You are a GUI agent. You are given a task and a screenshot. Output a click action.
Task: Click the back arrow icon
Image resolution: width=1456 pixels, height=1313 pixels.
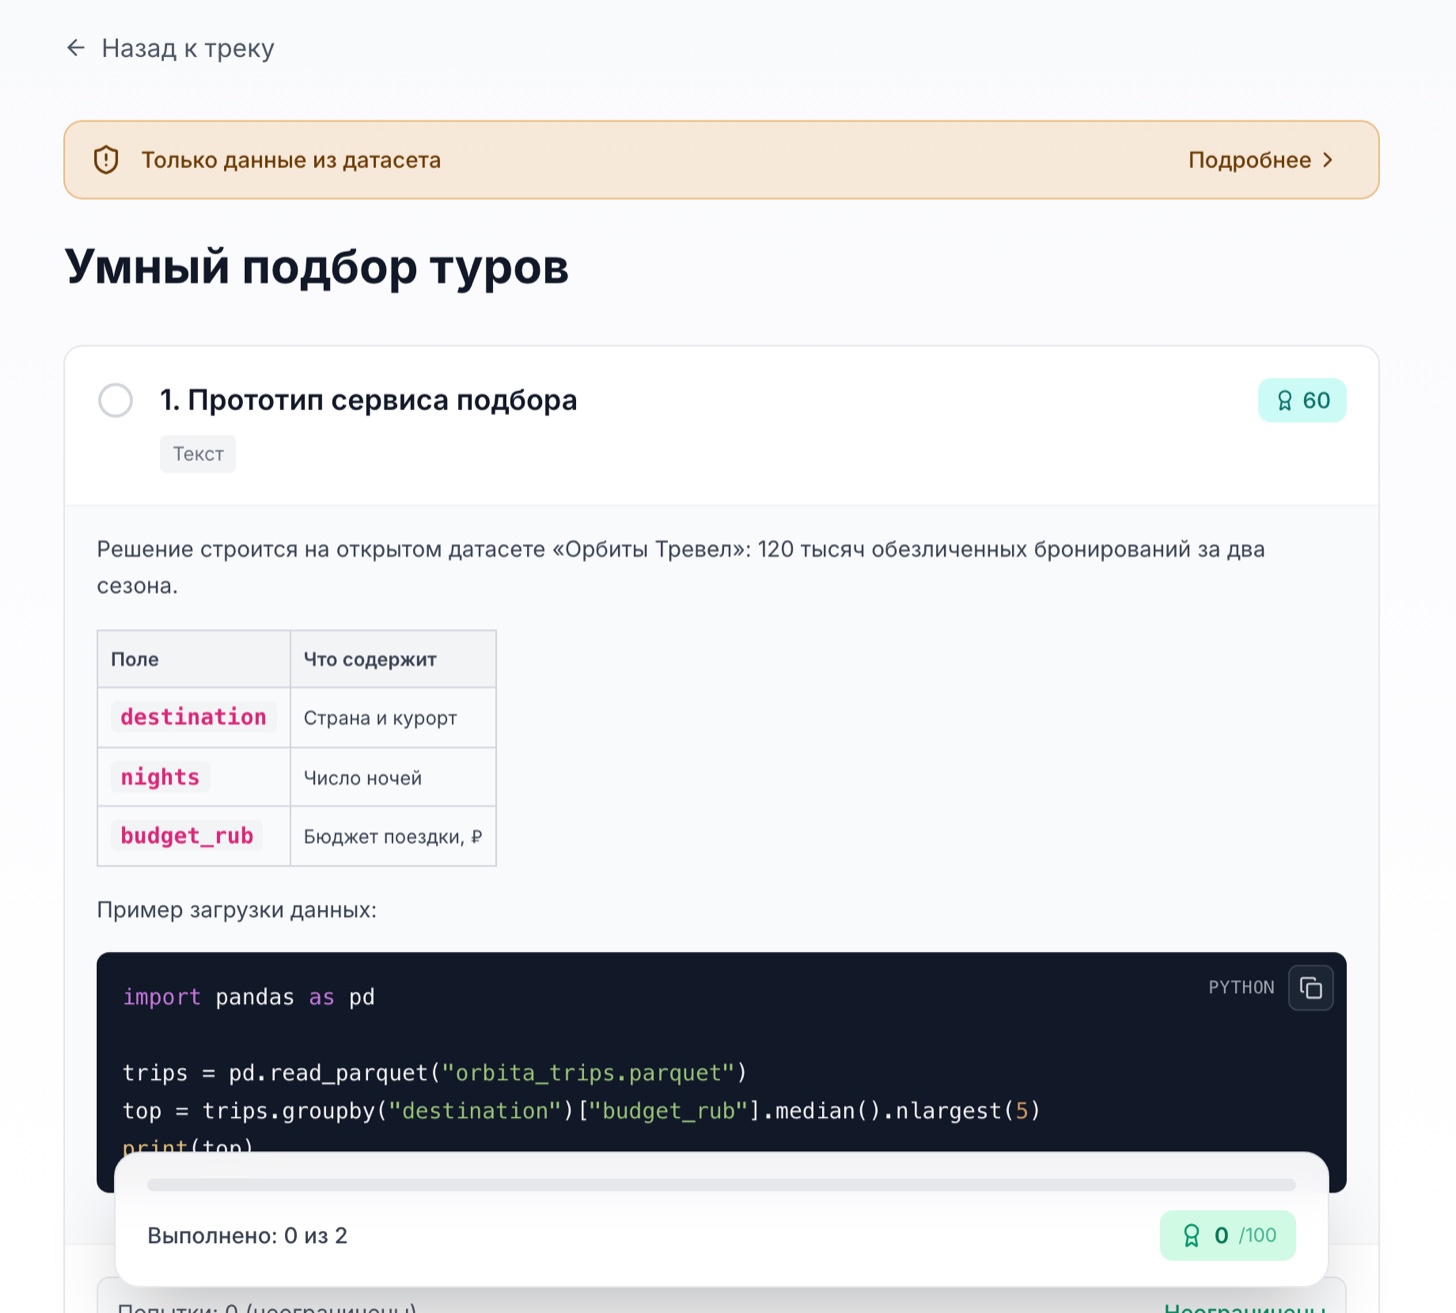(76, 48)
